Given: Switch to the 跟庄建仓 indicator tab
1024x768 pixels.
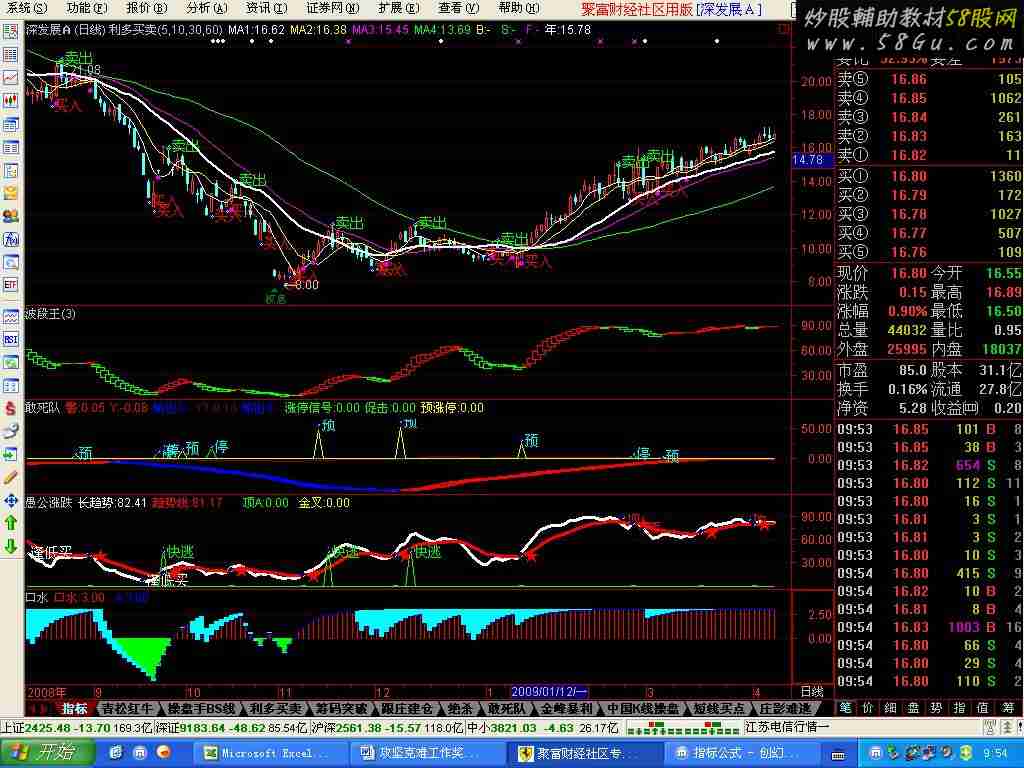Looking at the screenshot, I should point(407,709).
